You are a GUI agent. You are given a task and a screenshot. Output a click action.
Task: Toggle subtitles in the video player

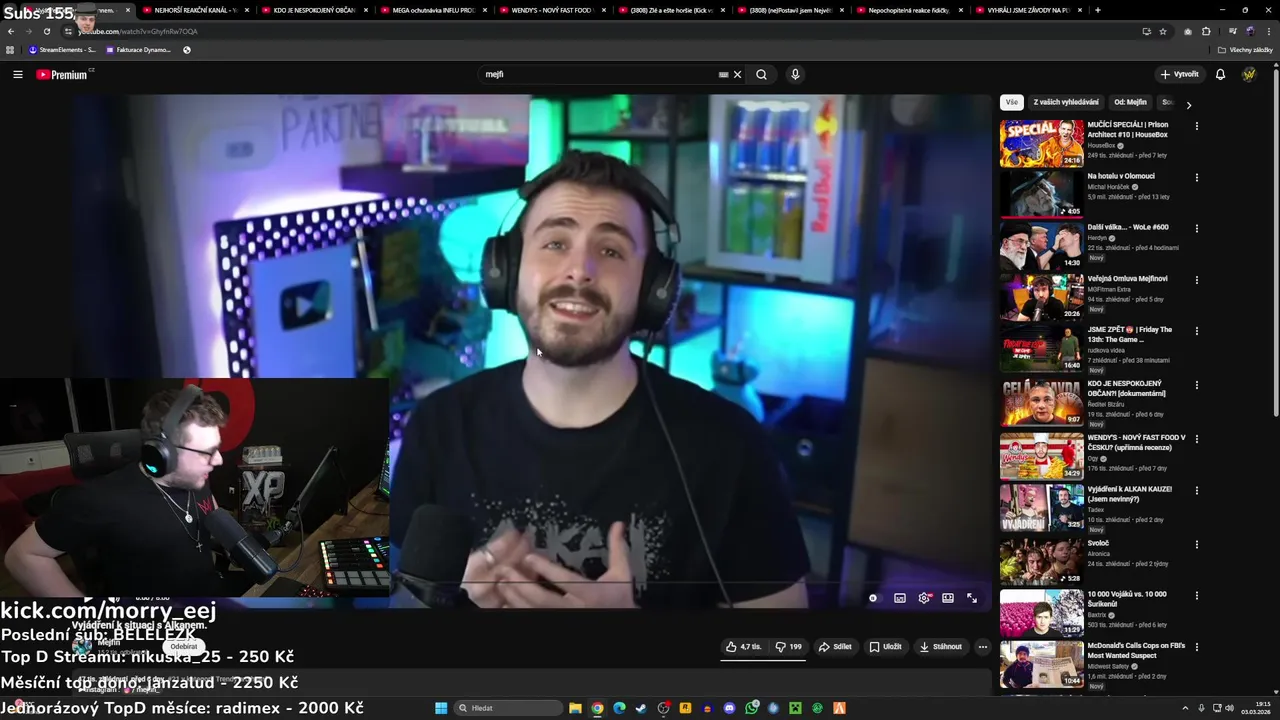tap(900, 598)
